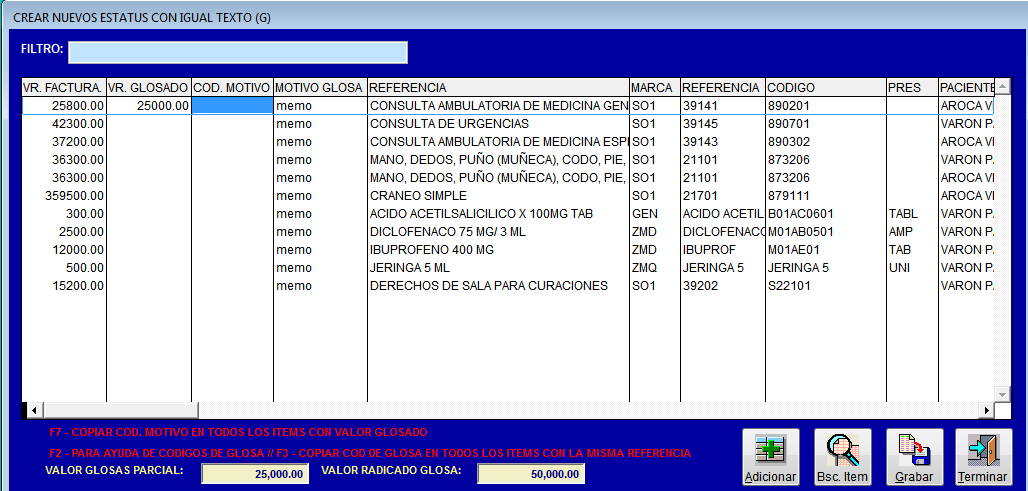Click the MOTIVO GLOSA column header
Viewport: 1028px width, 491px height.
click(320, 88)
